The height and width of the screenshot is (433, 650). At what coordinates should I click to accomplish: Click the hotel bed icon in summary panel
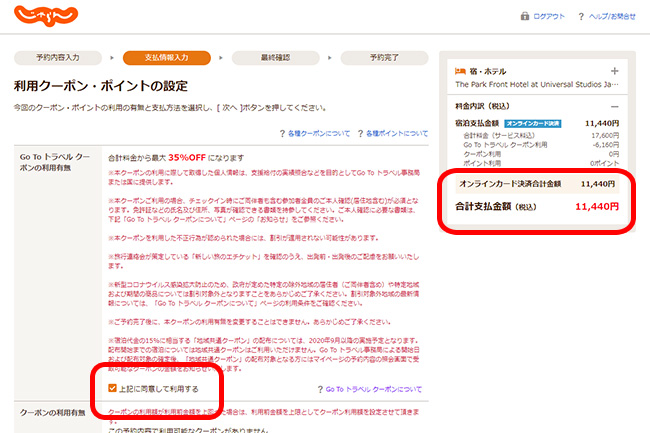coord(460,72)
